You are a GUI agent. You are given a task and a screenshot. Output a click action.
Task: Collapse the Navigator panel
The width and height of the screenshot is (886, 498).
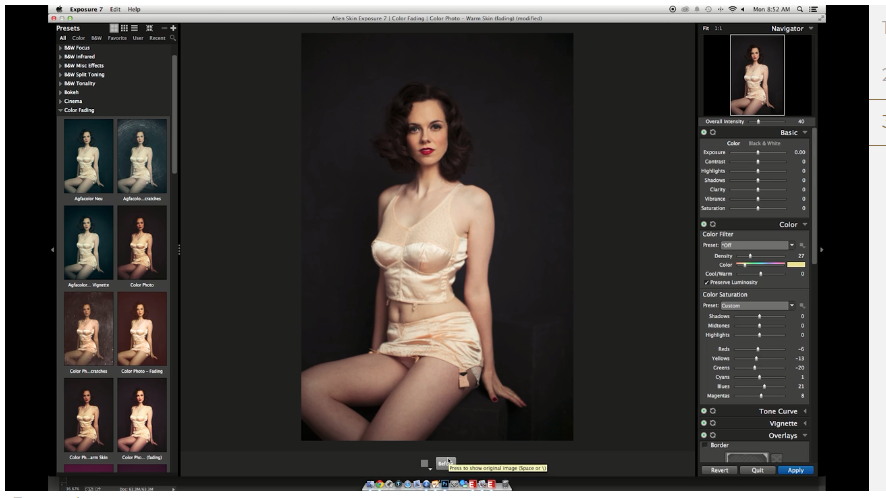811,28
